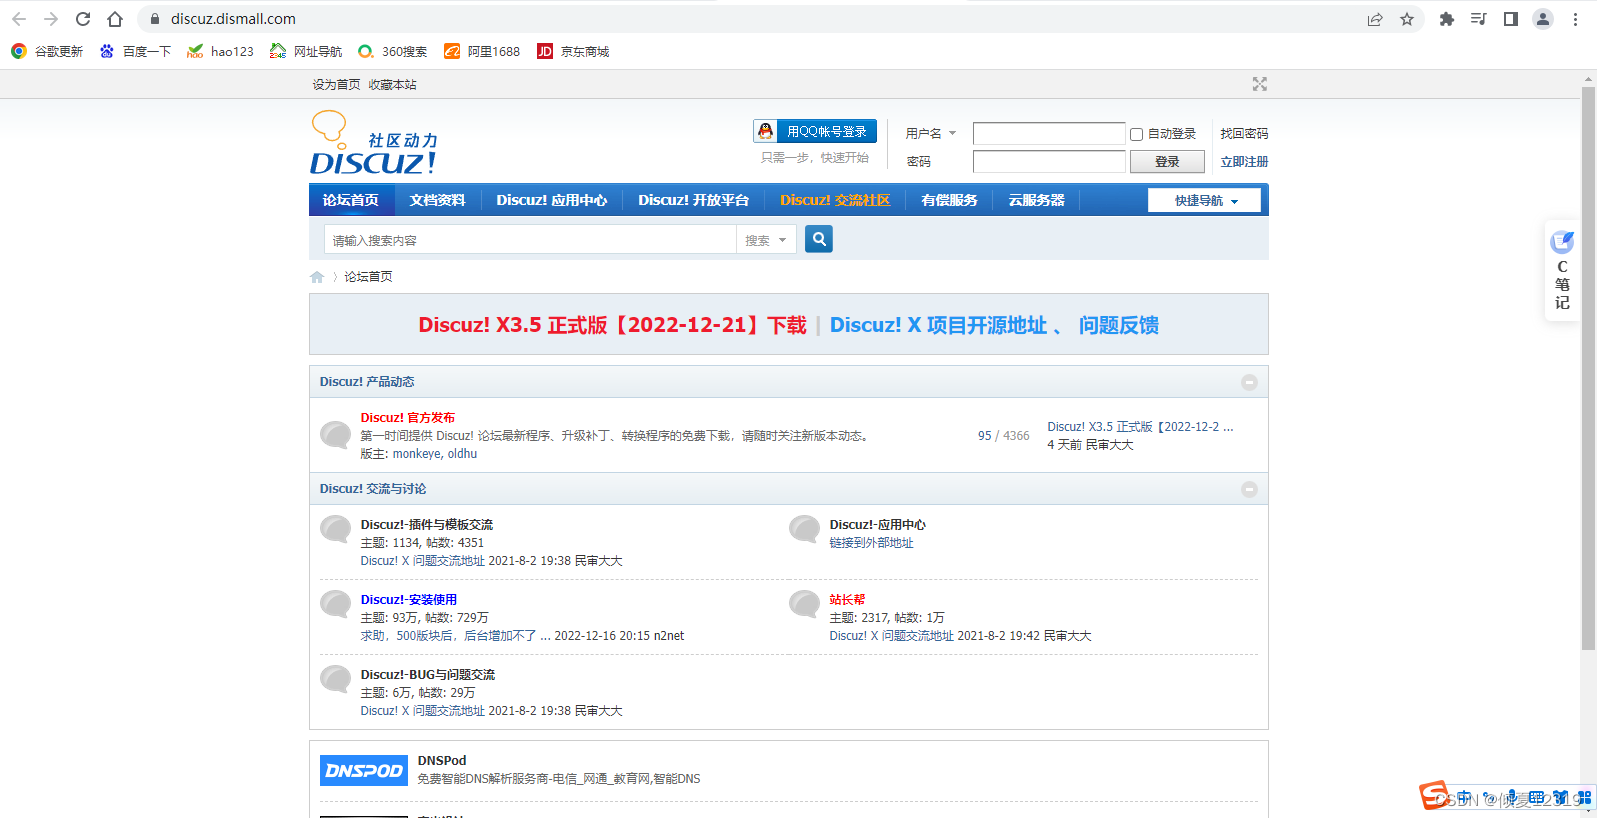This screenshot has height=818, width=1597.
Task: Select the 云服务器 nav tab
Action: tap(1036, 200)
